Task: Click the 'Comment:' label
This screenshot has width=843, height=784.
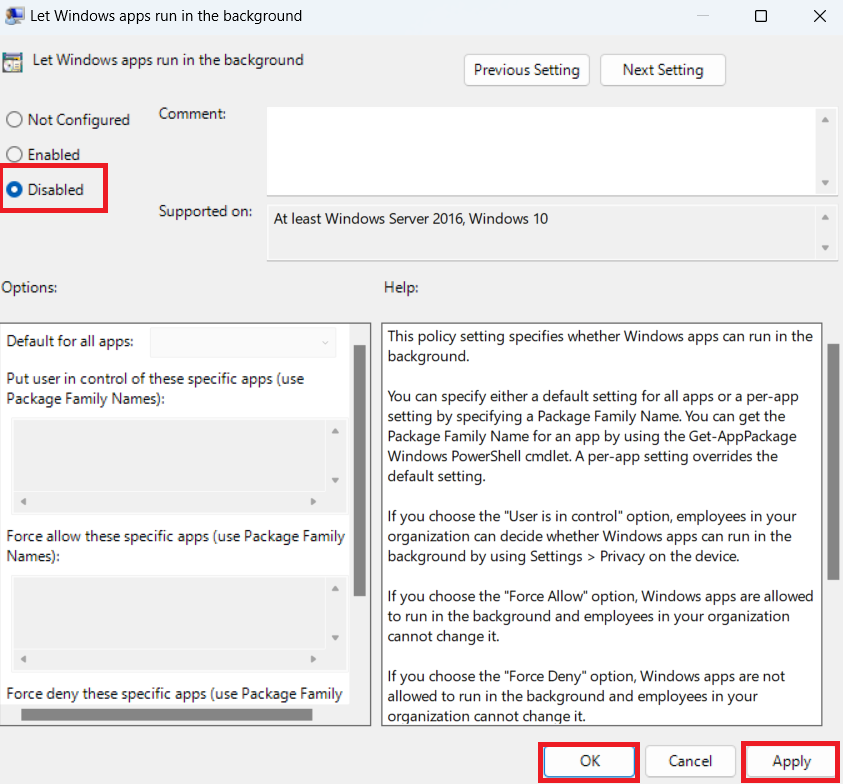Action: pyautogui.click(x=192, y=114)
